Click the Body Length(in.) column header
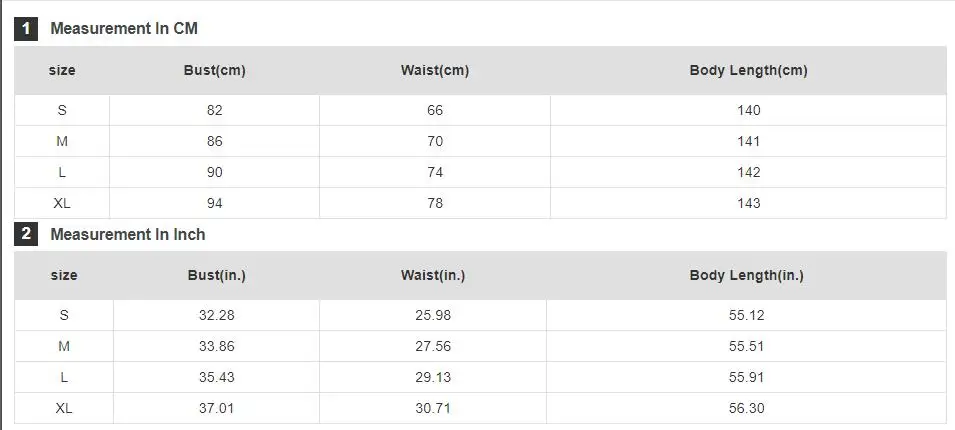955x430 pixels. point(746,275)
